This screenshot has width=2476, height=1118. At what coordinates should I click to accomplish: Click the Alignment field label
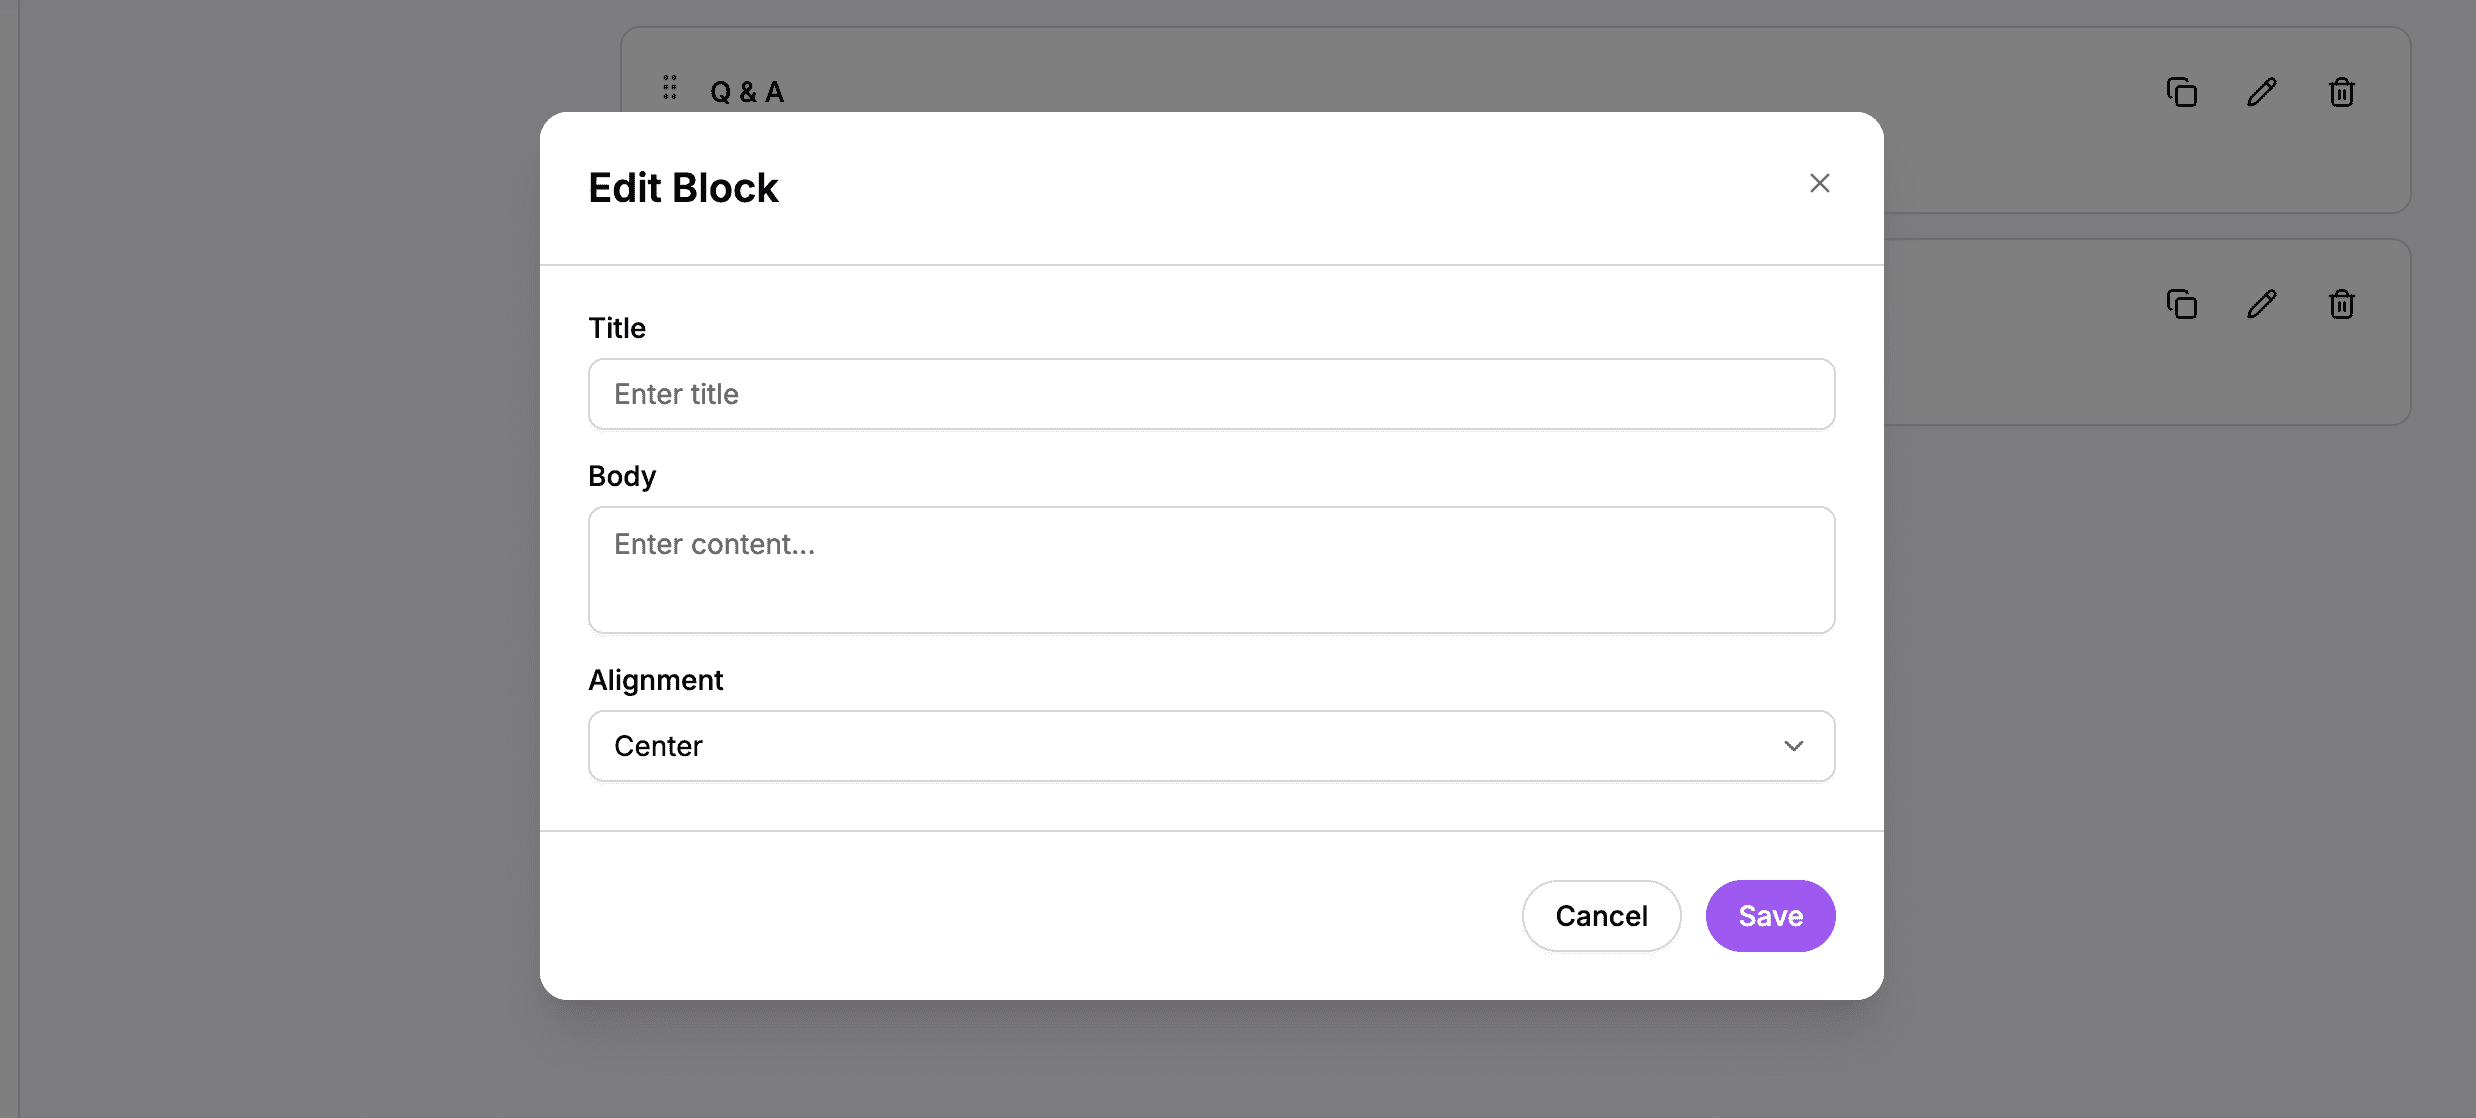(x=655, y=680)
